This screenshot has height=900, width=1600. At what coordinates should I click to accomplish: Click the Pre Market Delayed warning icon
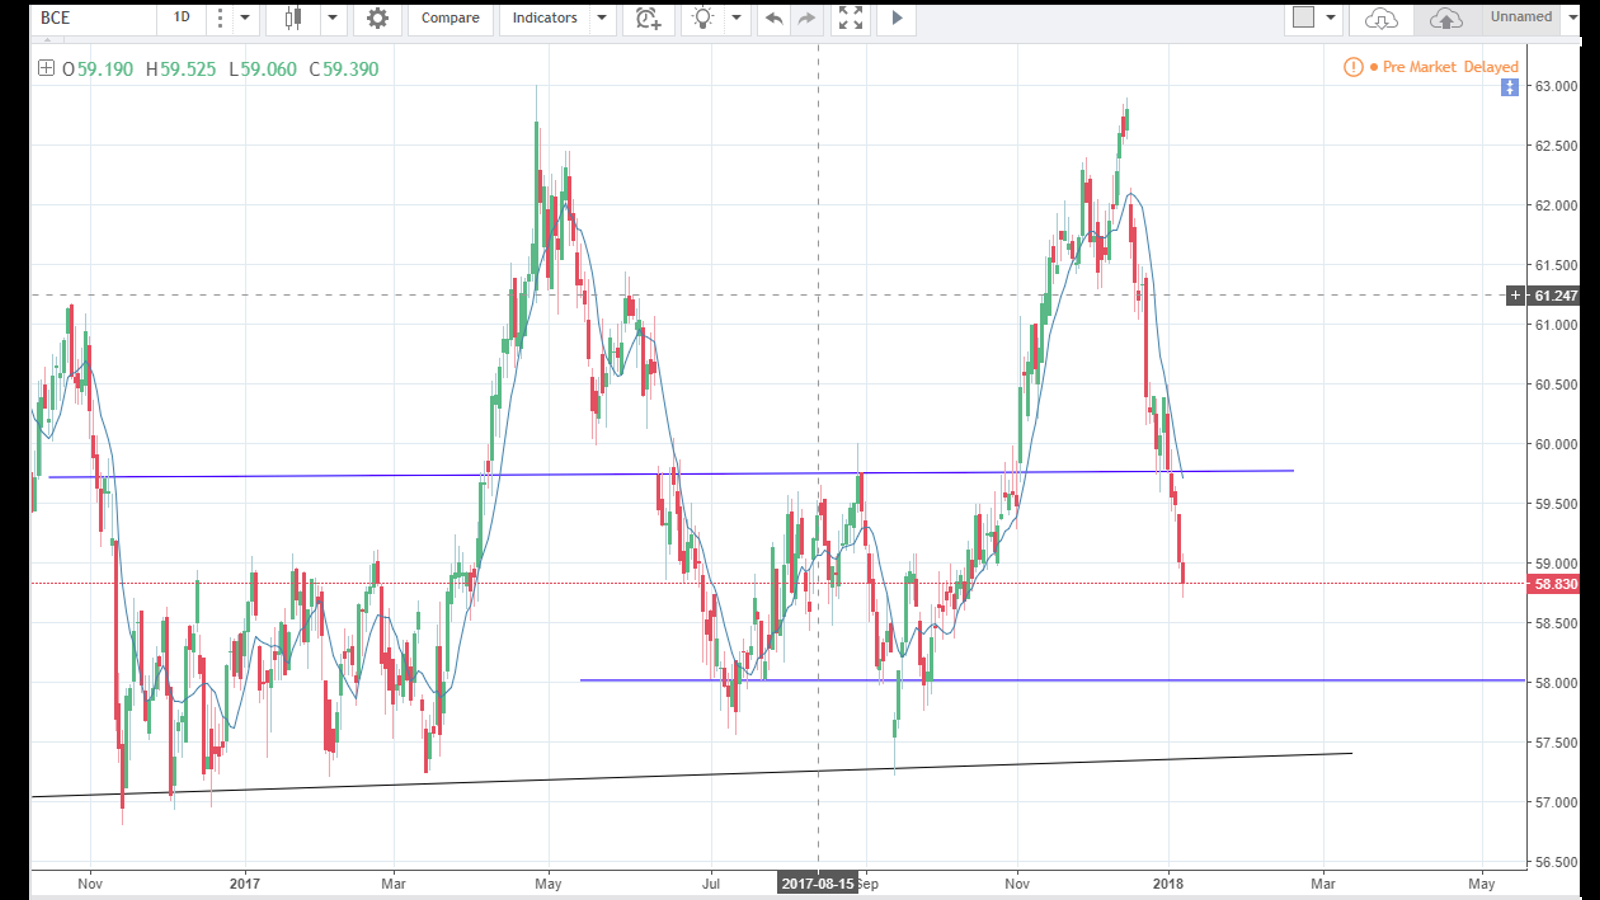1353,67
